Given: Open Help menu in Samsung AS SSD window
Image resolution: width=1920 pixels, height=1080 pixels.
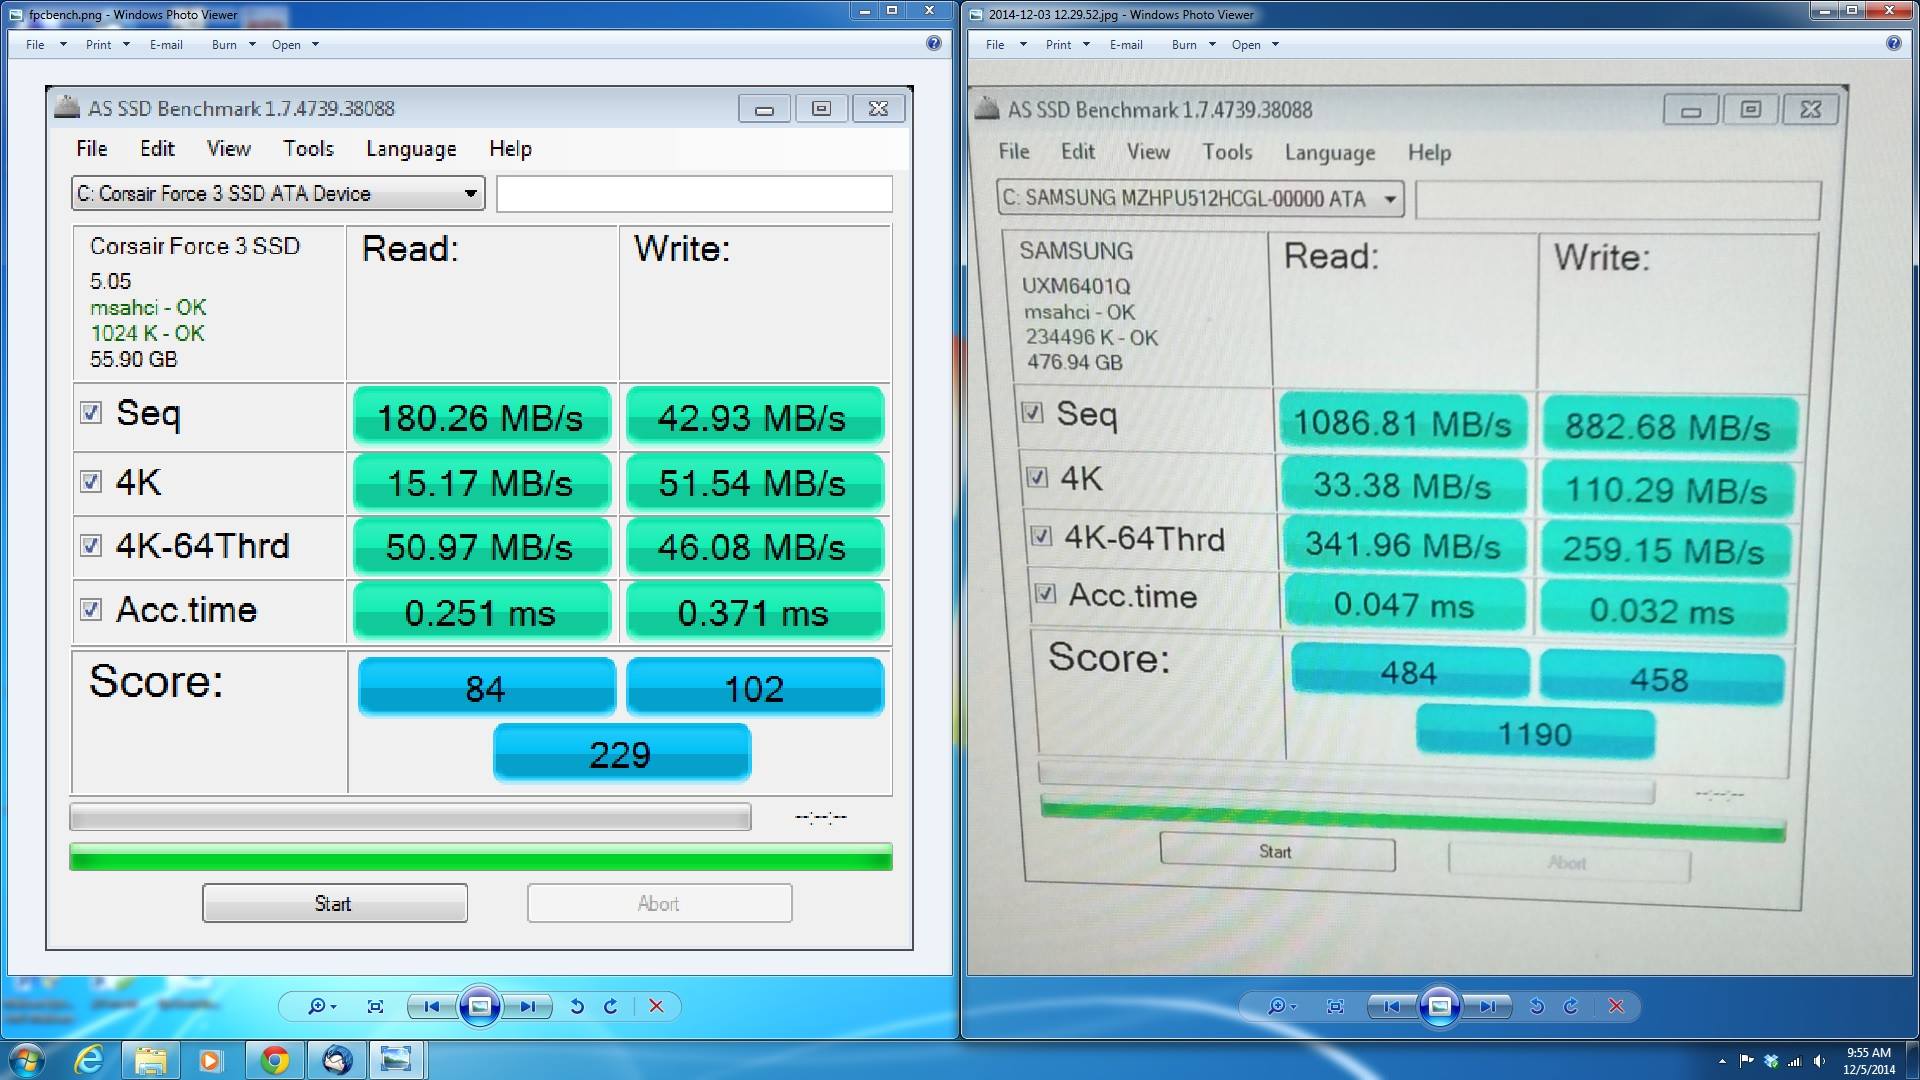Looking at the screenshot, I should (x=1429, y=153).
